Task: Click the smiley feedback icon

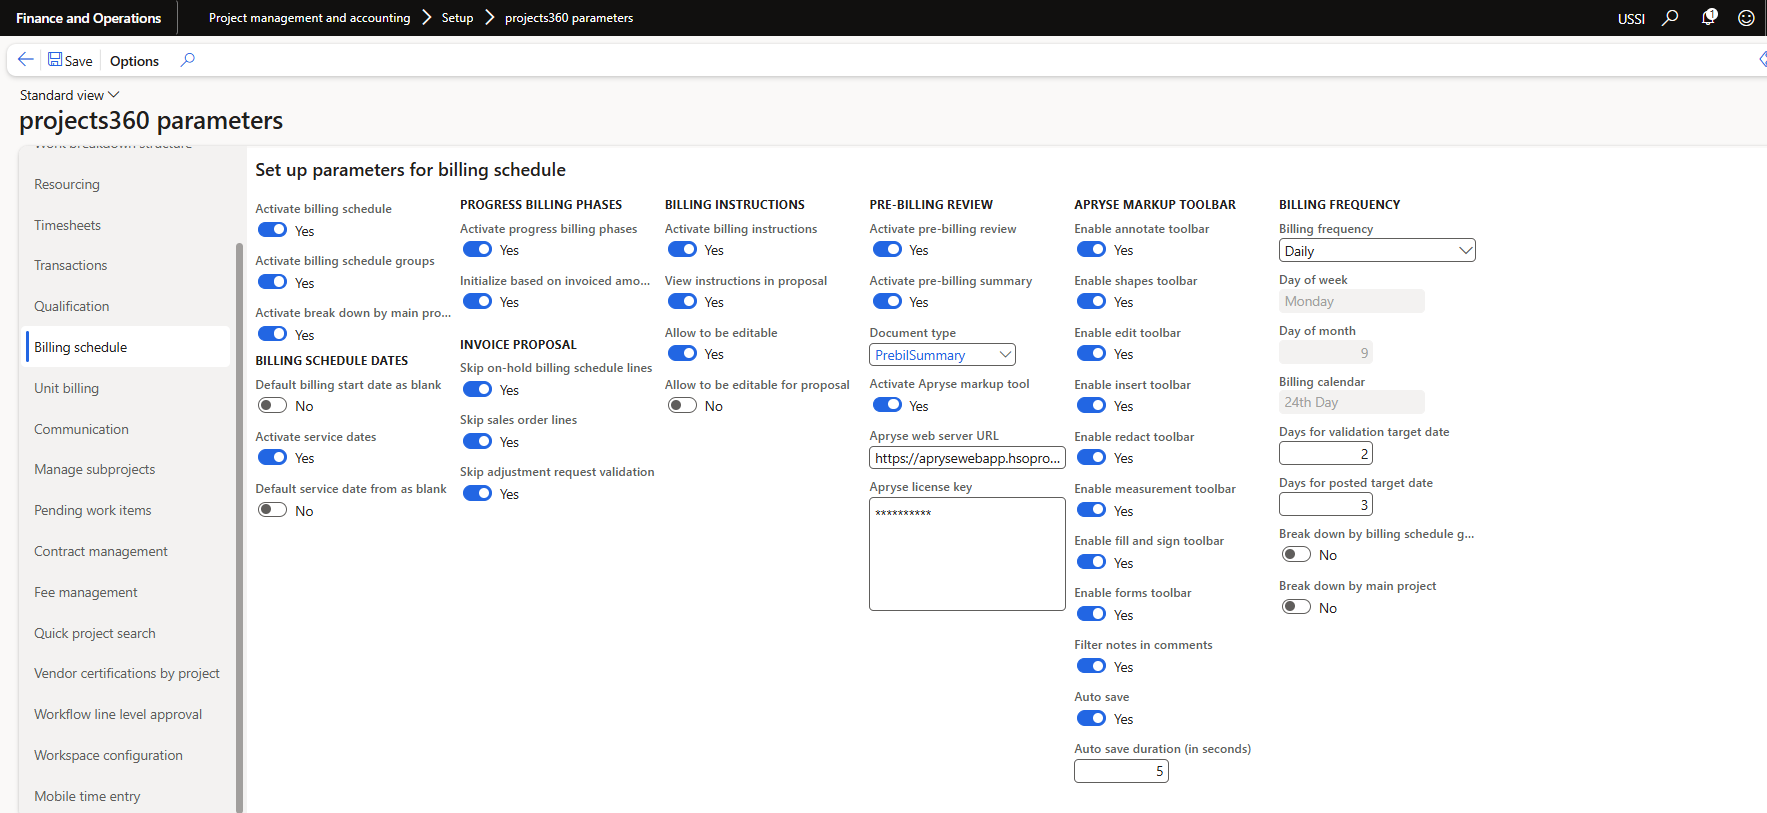Action: 1746,18
